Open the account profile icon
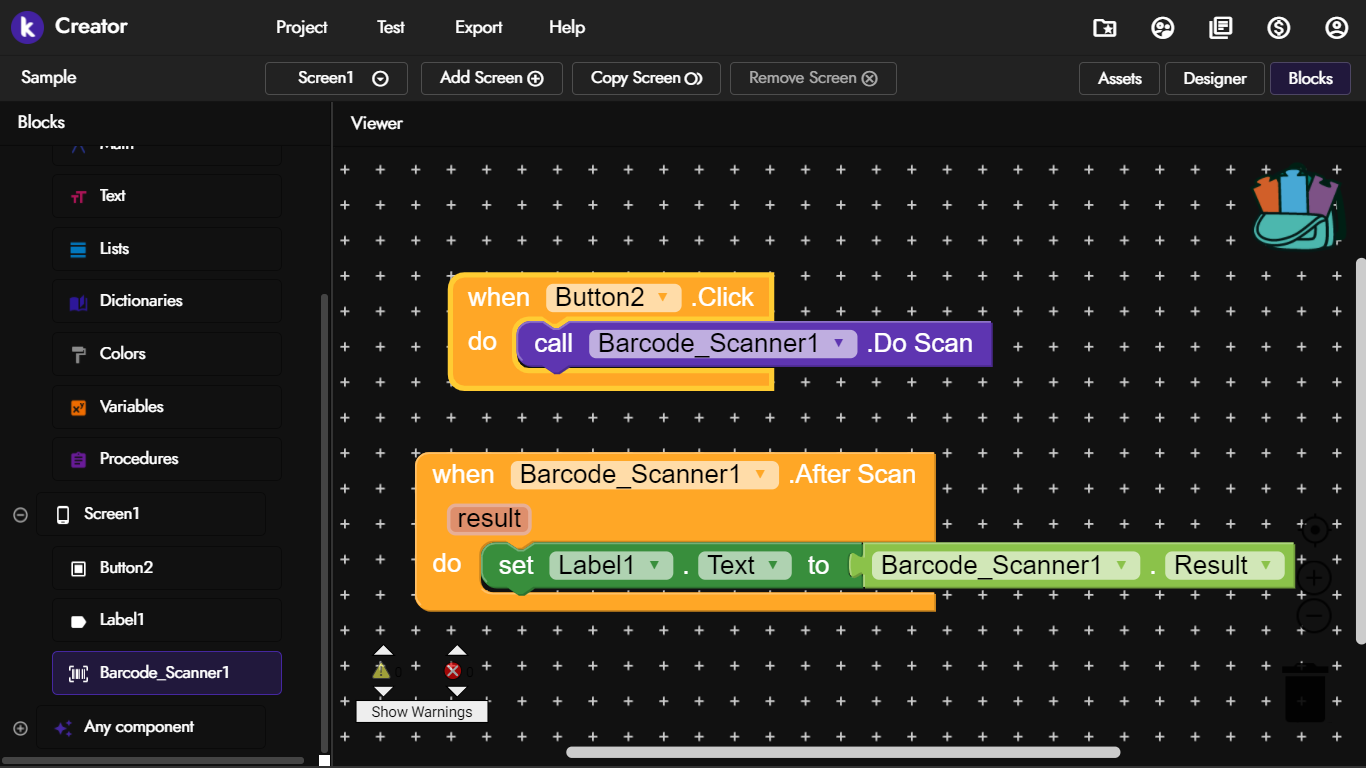1366x768 pixels. [x=1336, y=28]
